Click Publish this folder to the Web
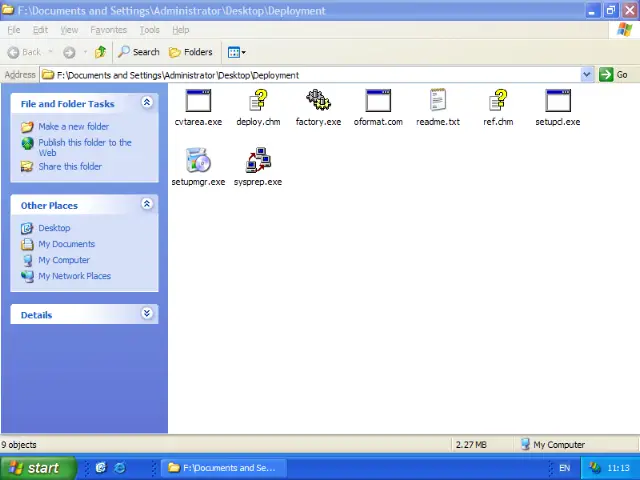Viewport: 640px width, 480px height. pos(85,147)
